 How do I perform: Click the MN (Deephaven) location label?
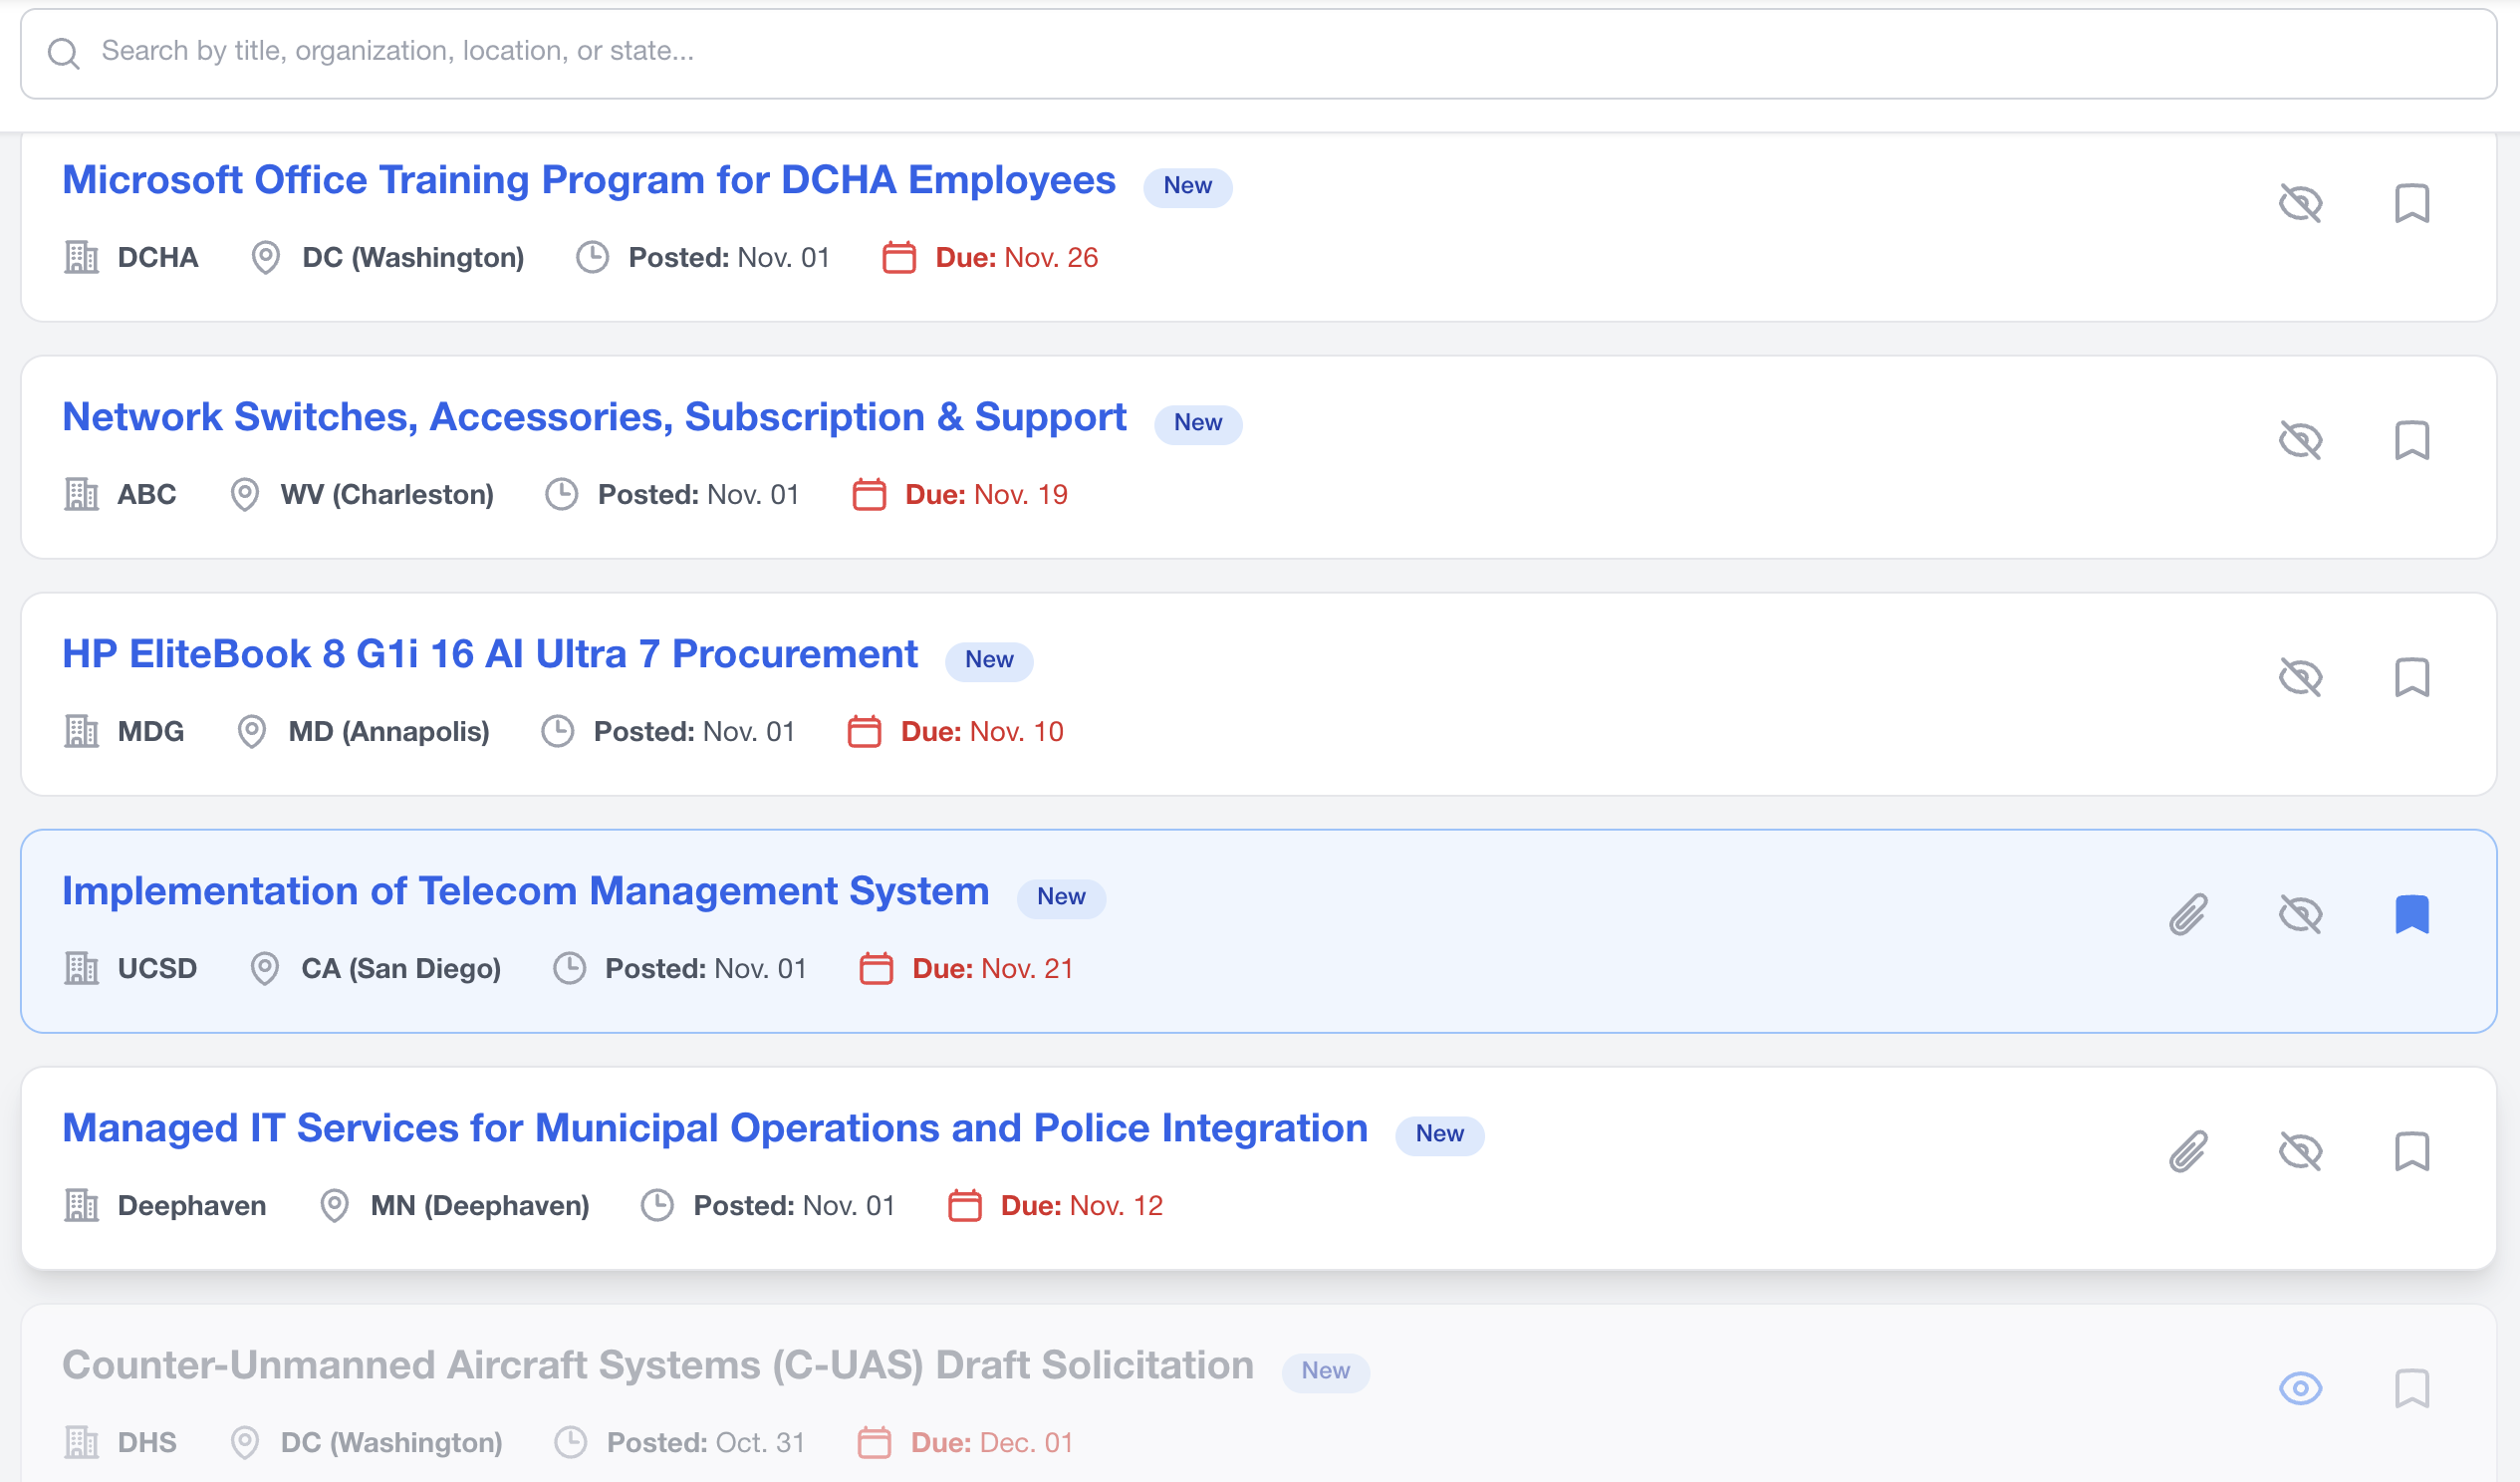pos(479,1205)
